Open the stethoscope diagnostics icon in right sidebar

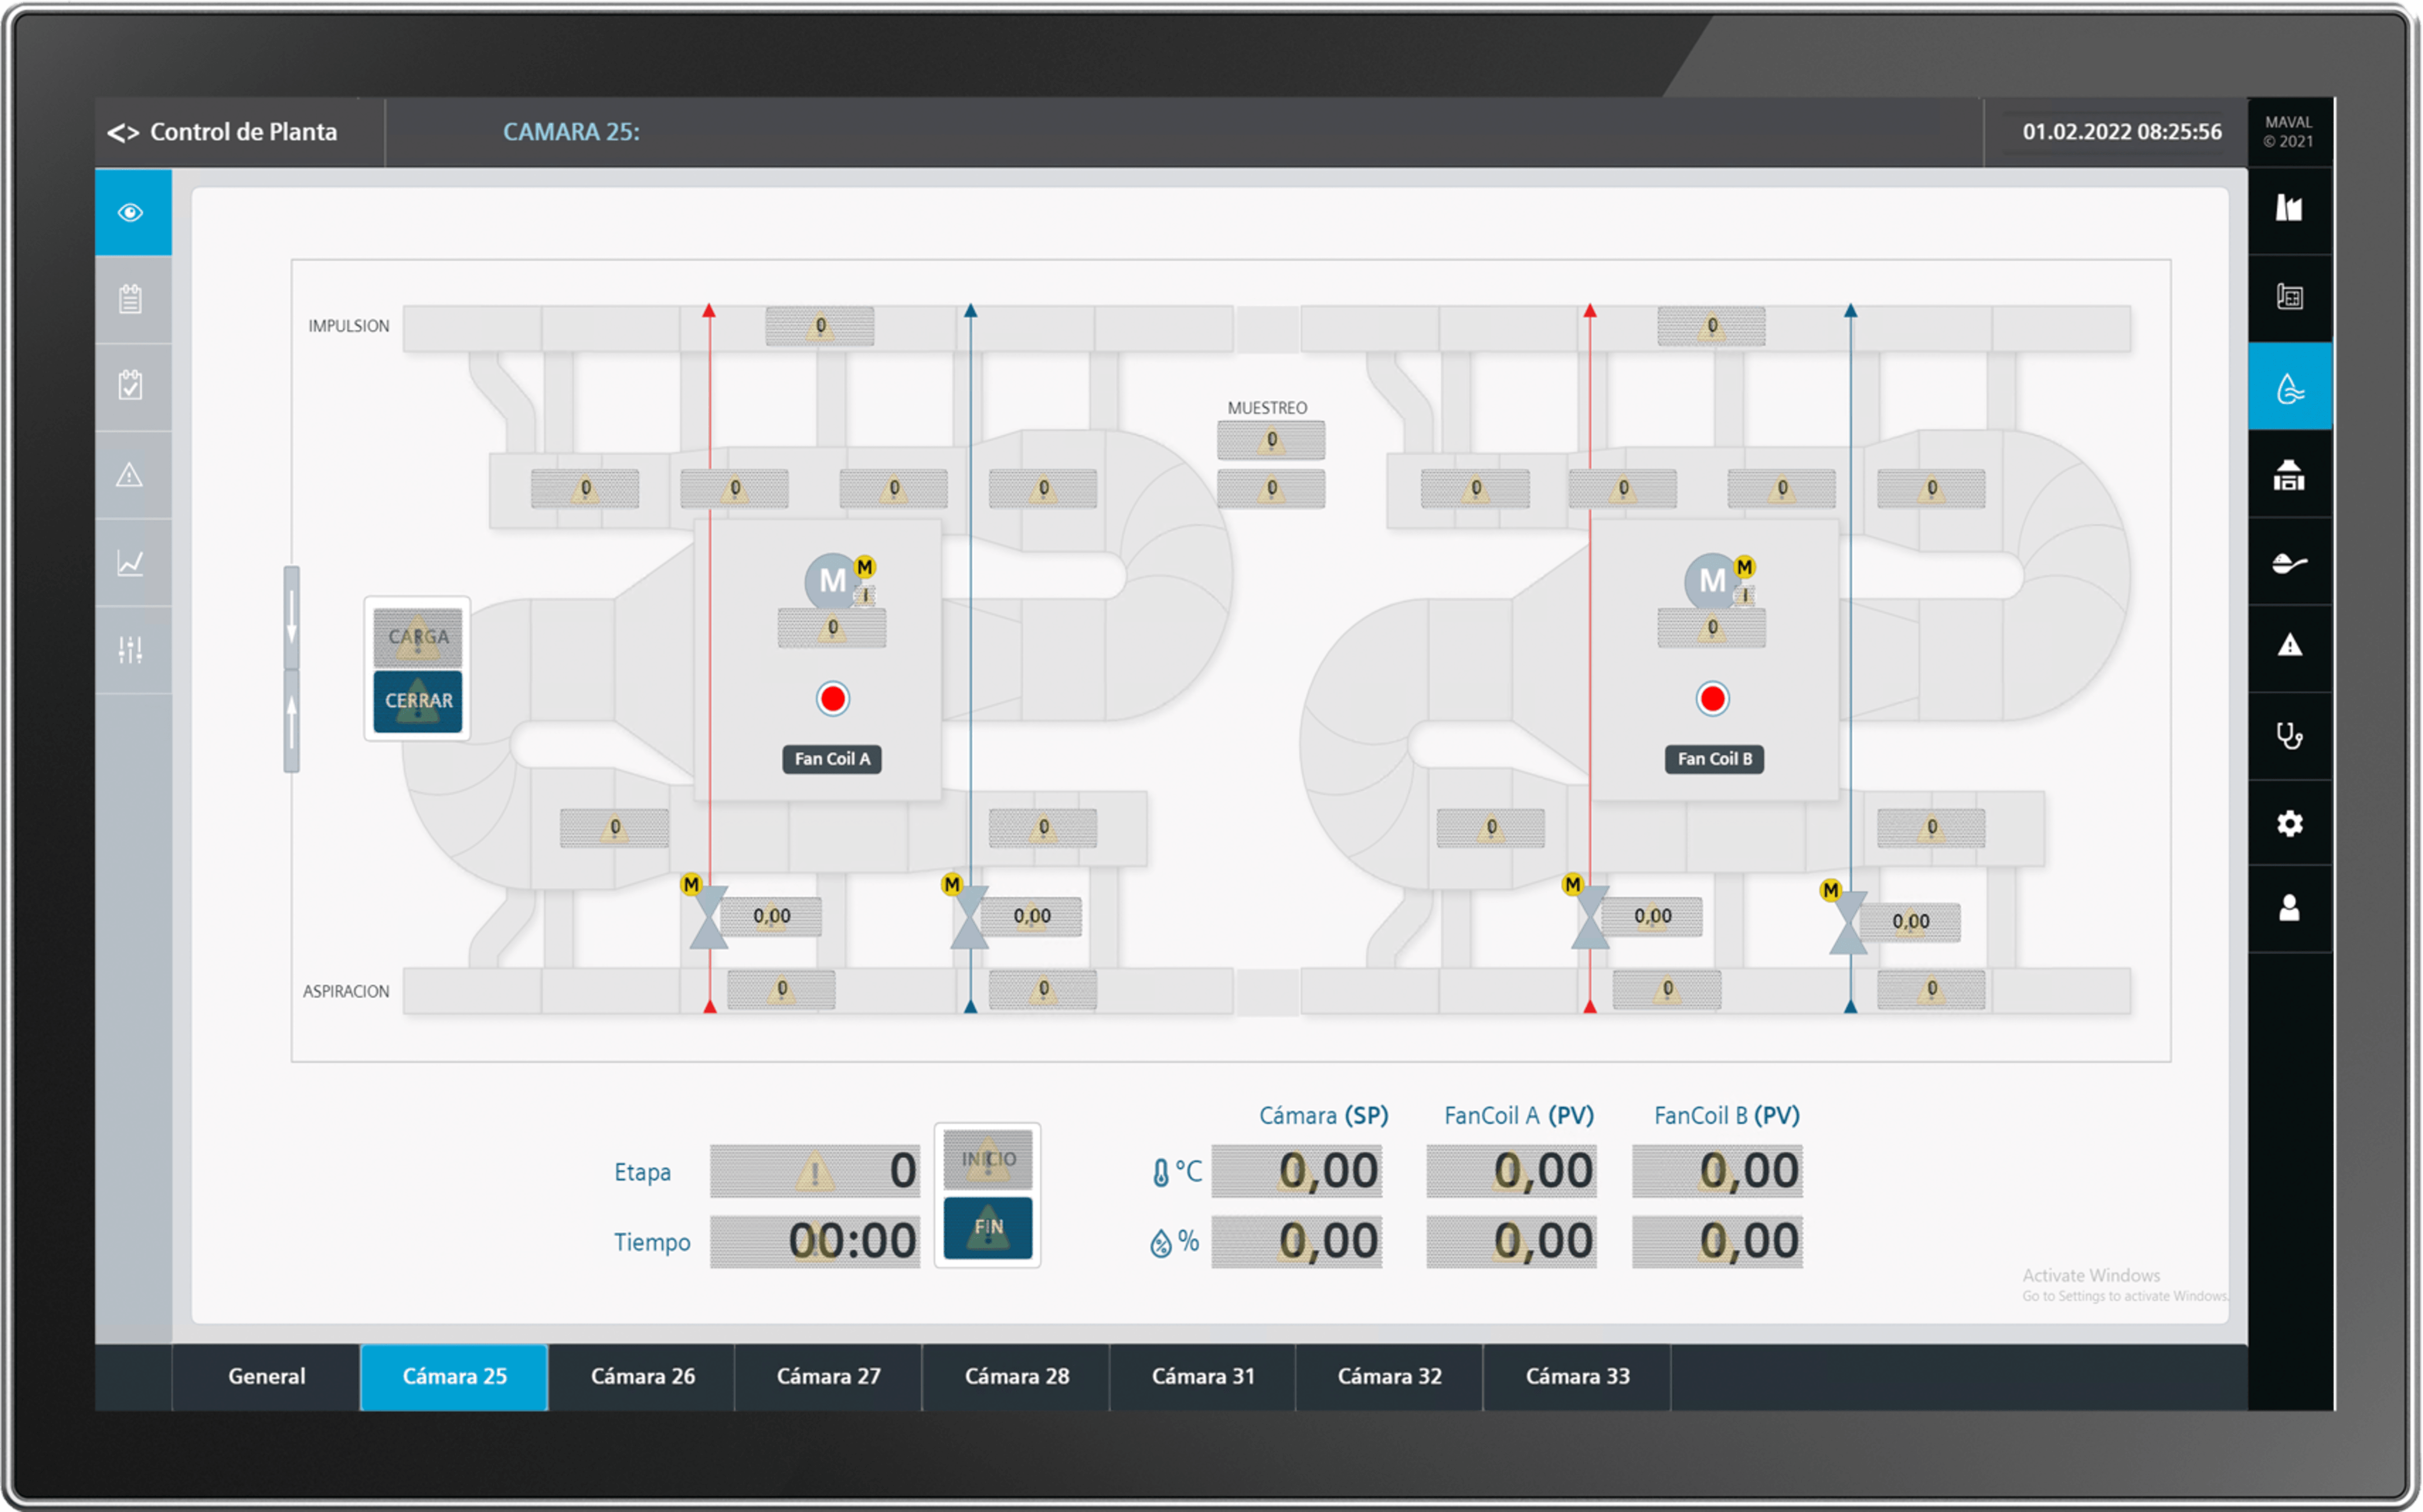(x=2289, y=736)
